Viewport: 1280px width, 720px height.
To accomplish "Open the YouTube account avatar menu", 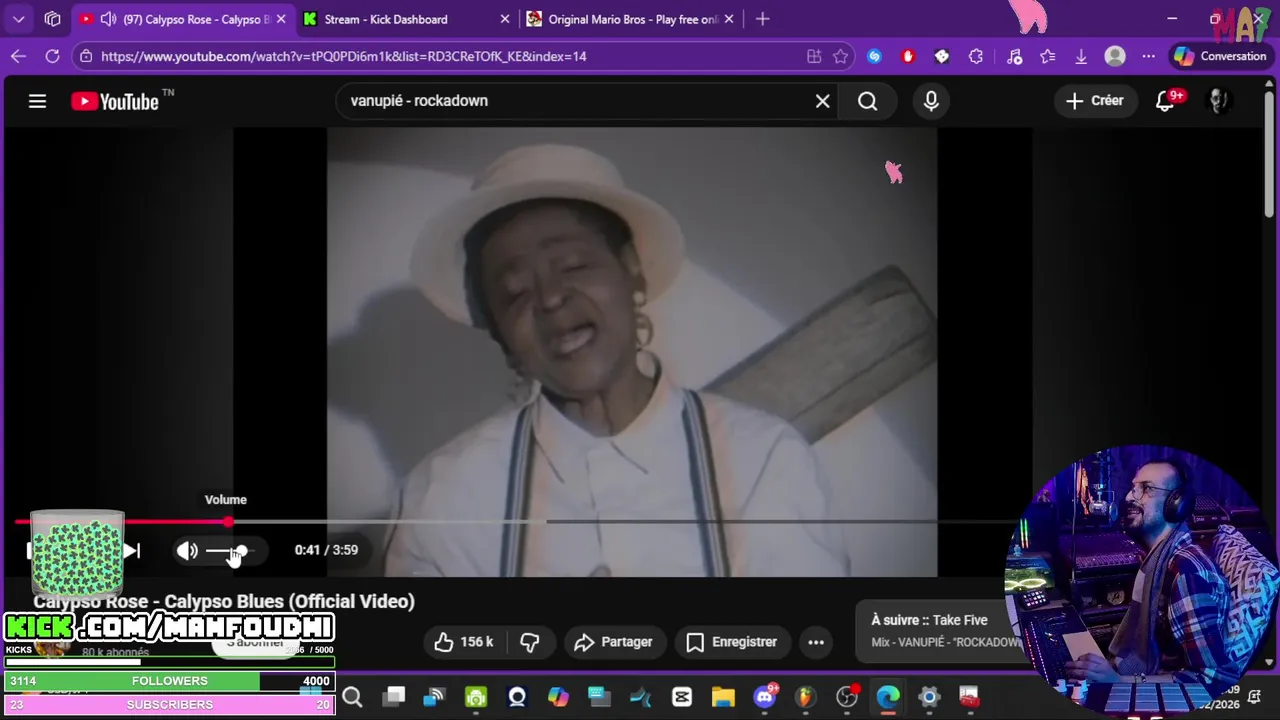I will pos(1218,101).
